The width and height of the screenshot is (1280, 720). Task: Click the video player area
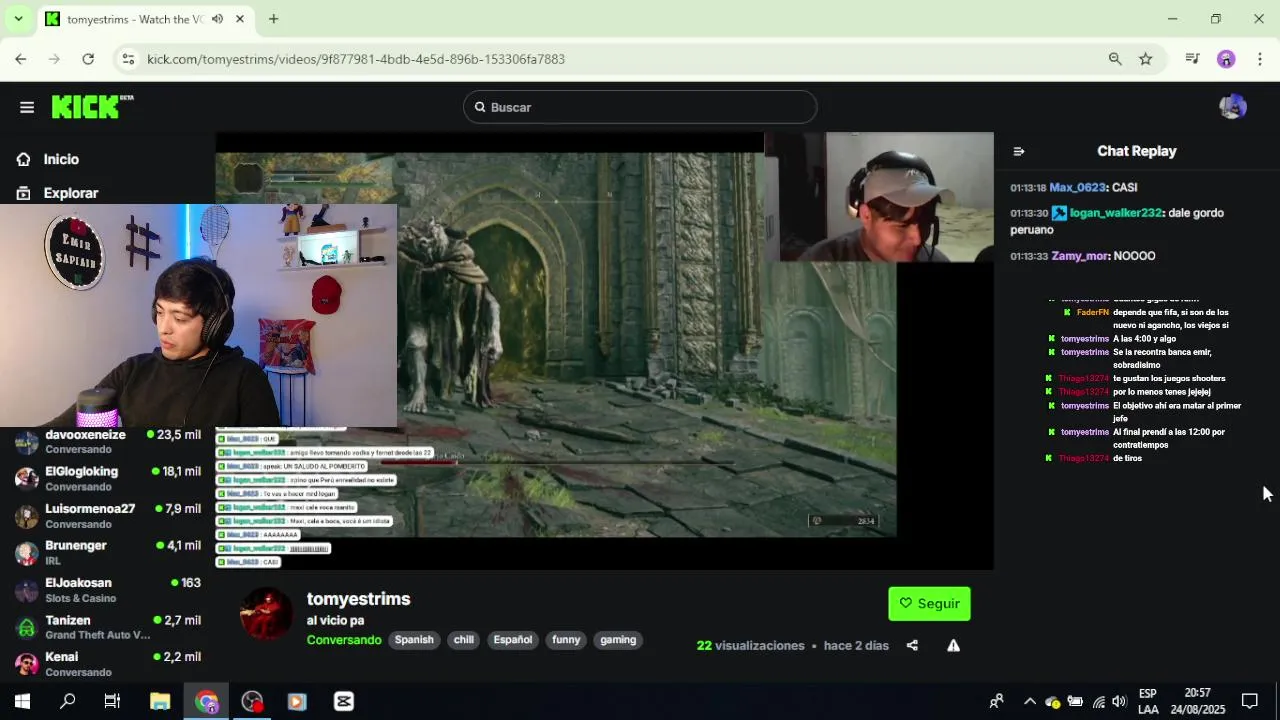605,350
